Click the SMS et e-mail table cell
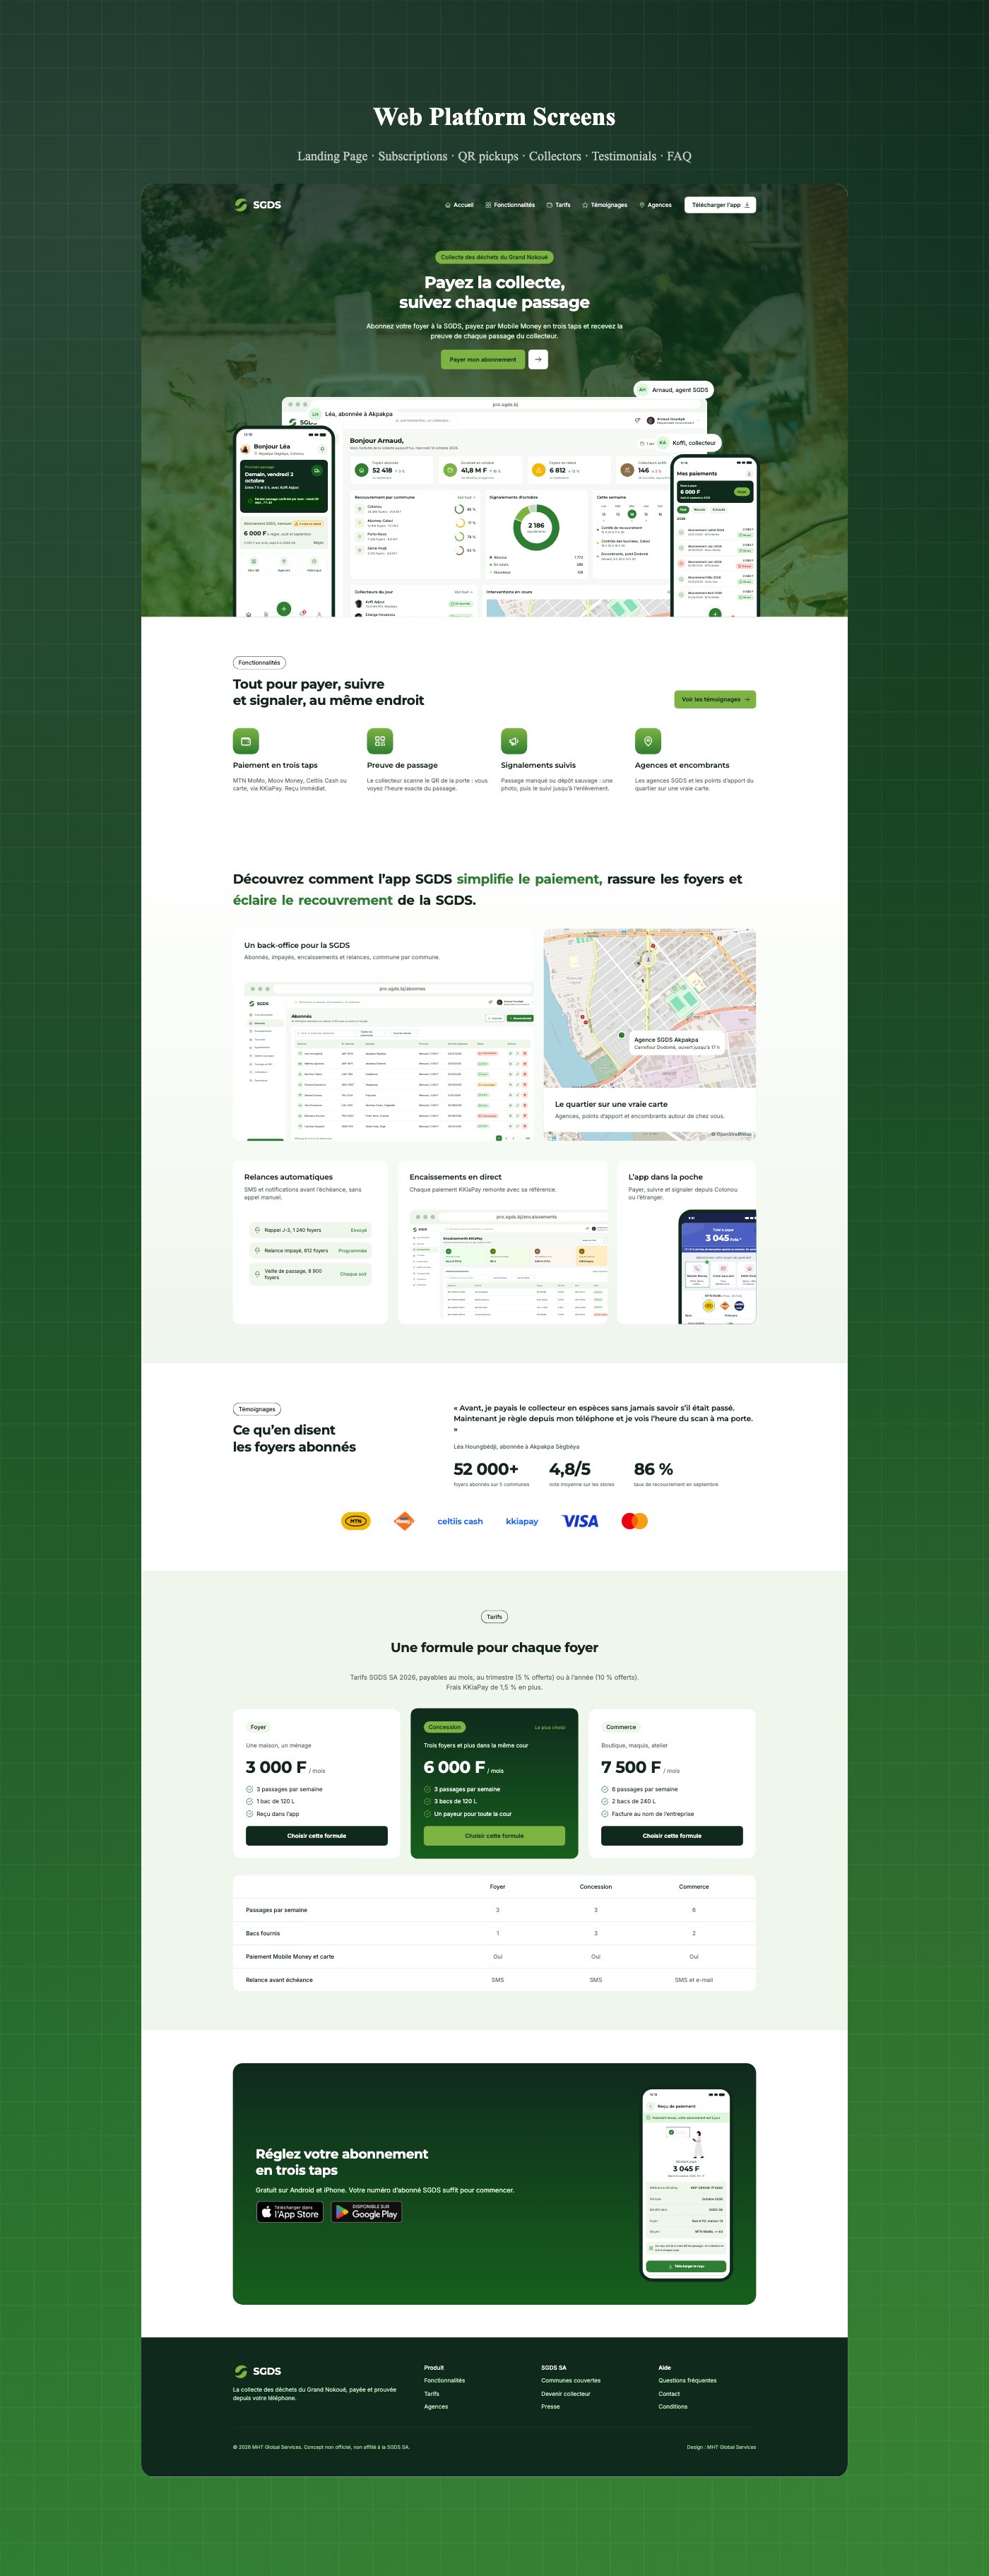The height and width of the screenshot is (2576, 989). click(x=694, y=1980)
